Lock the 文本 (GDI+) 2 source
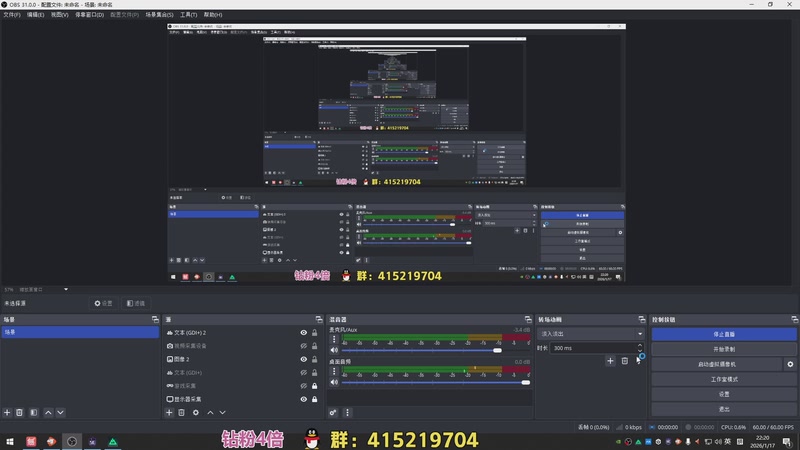Image resolution: width=800 pixels, height=450 pixels. [x=315, y=333]
